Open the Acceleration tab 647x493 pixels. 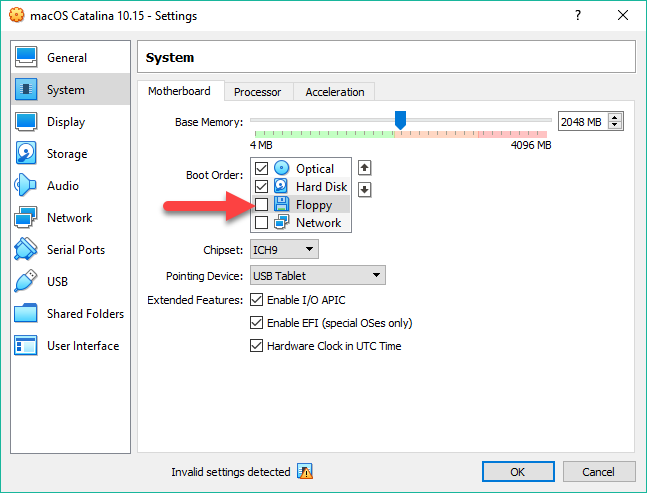(335, 92)
